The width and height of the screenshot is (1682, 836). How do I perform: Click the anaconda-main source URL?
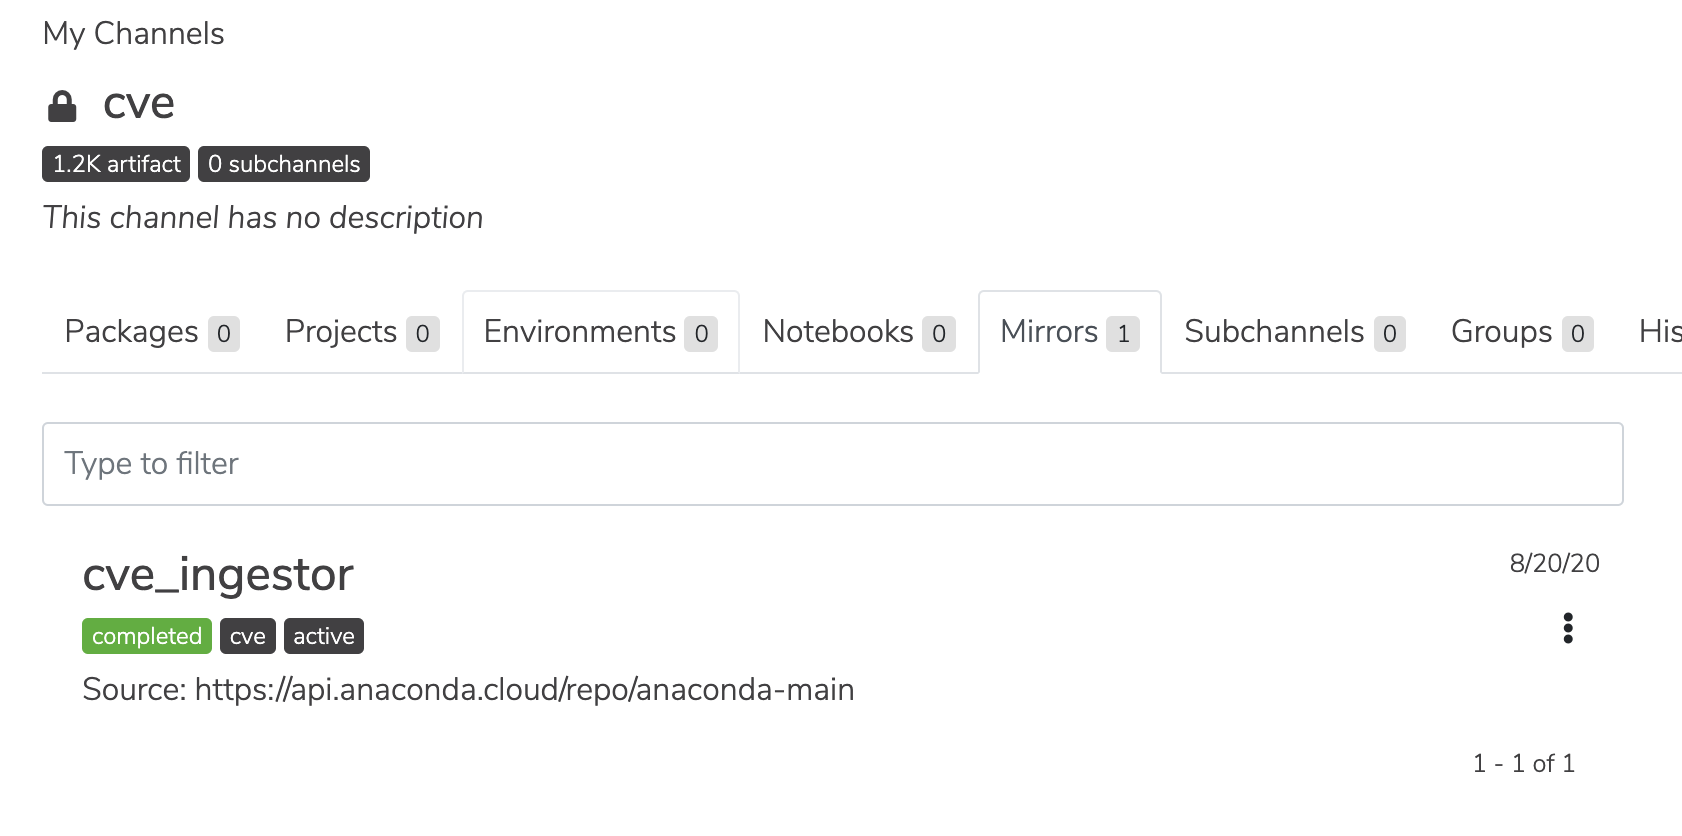coord(524,690)
